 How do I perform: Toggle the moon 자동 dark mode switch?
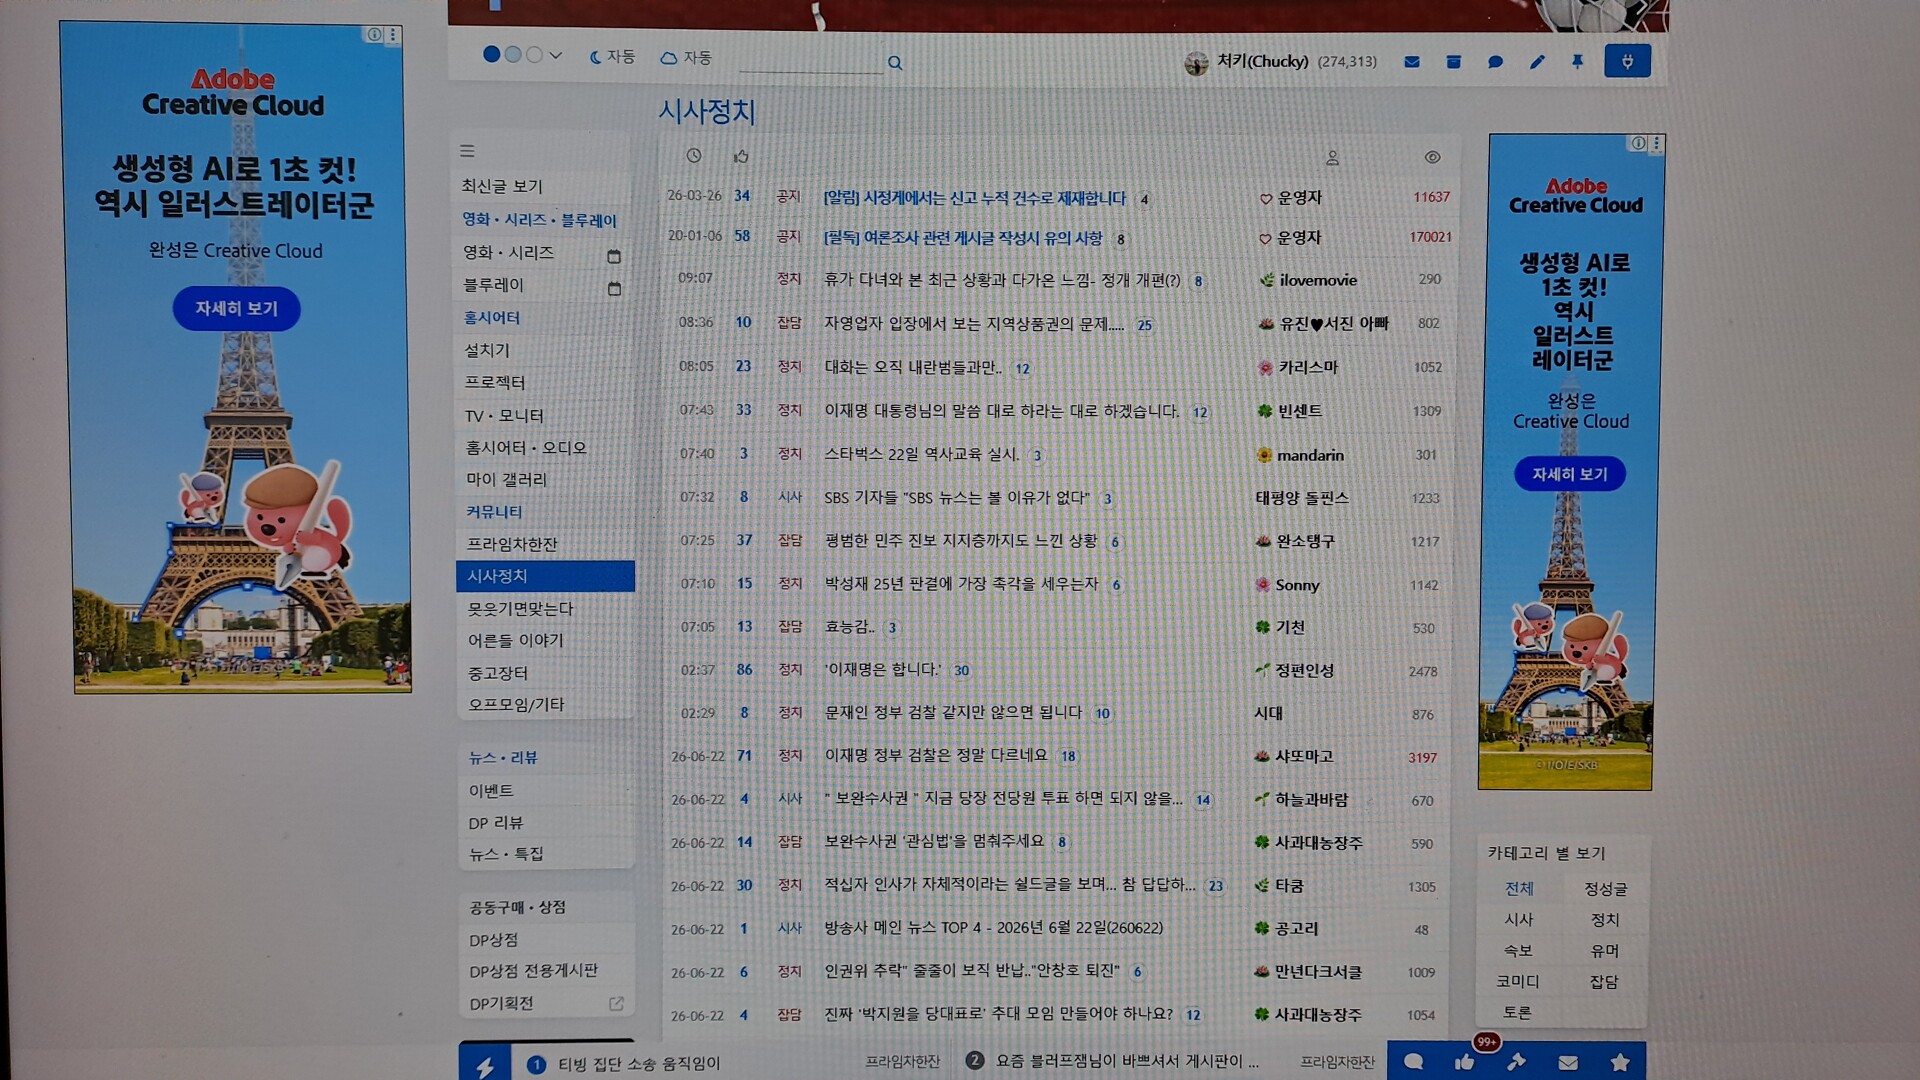[x=612, y=57]
